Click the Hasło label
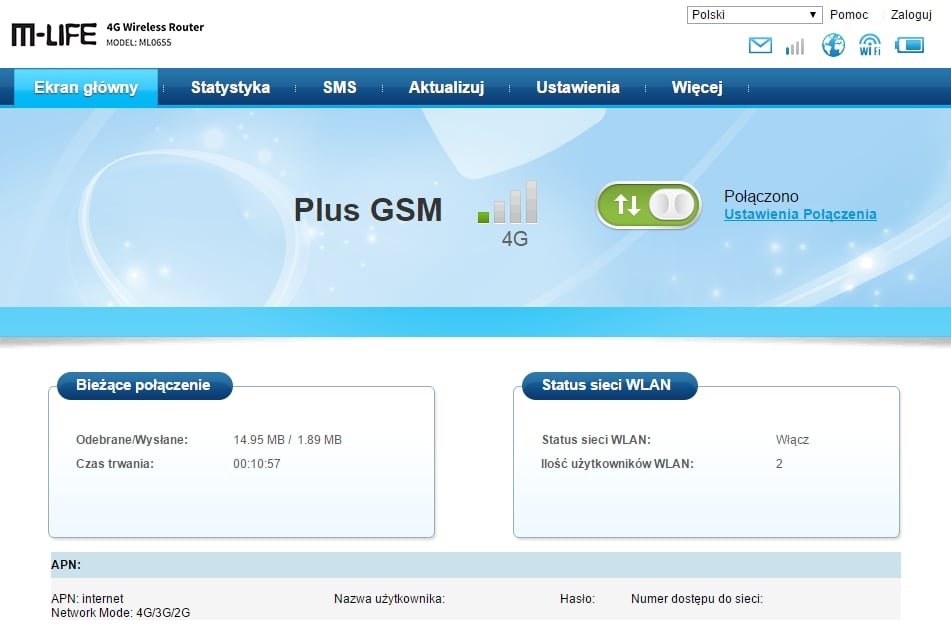The width and height of the screenshot is (951, 629). pos(577,599)
